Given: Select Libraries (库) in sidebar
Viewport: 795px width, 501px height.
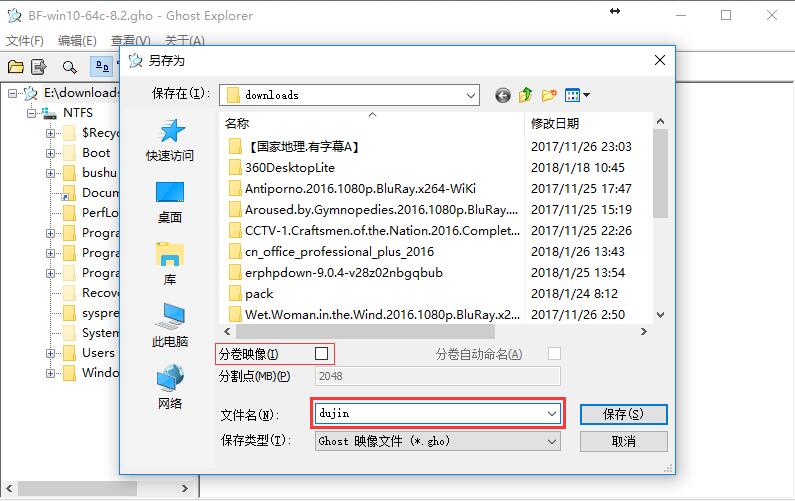Looking at the screenshot, I should pyautogui.click(x=170, y=264).
